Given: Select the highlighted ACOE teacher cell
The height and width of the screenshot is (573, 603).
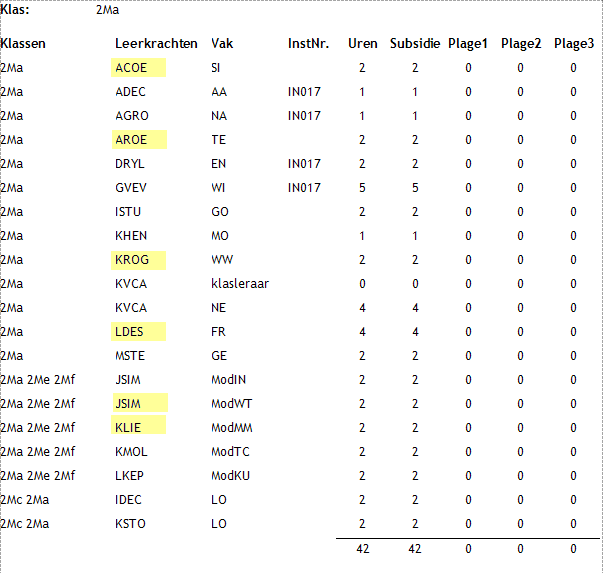Looking at the screenshot, I should coord(138,68).
